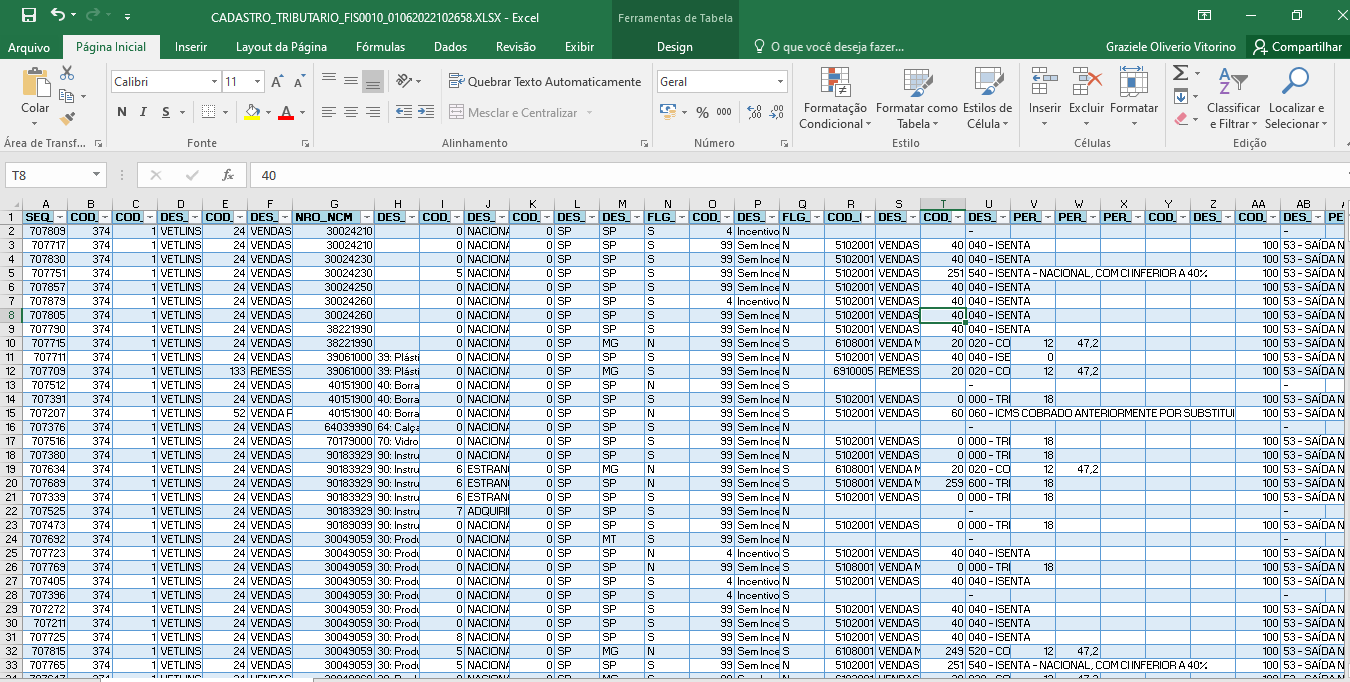Apply accounting currency format
Screen dimensions: 1350x682
point(668,112)
